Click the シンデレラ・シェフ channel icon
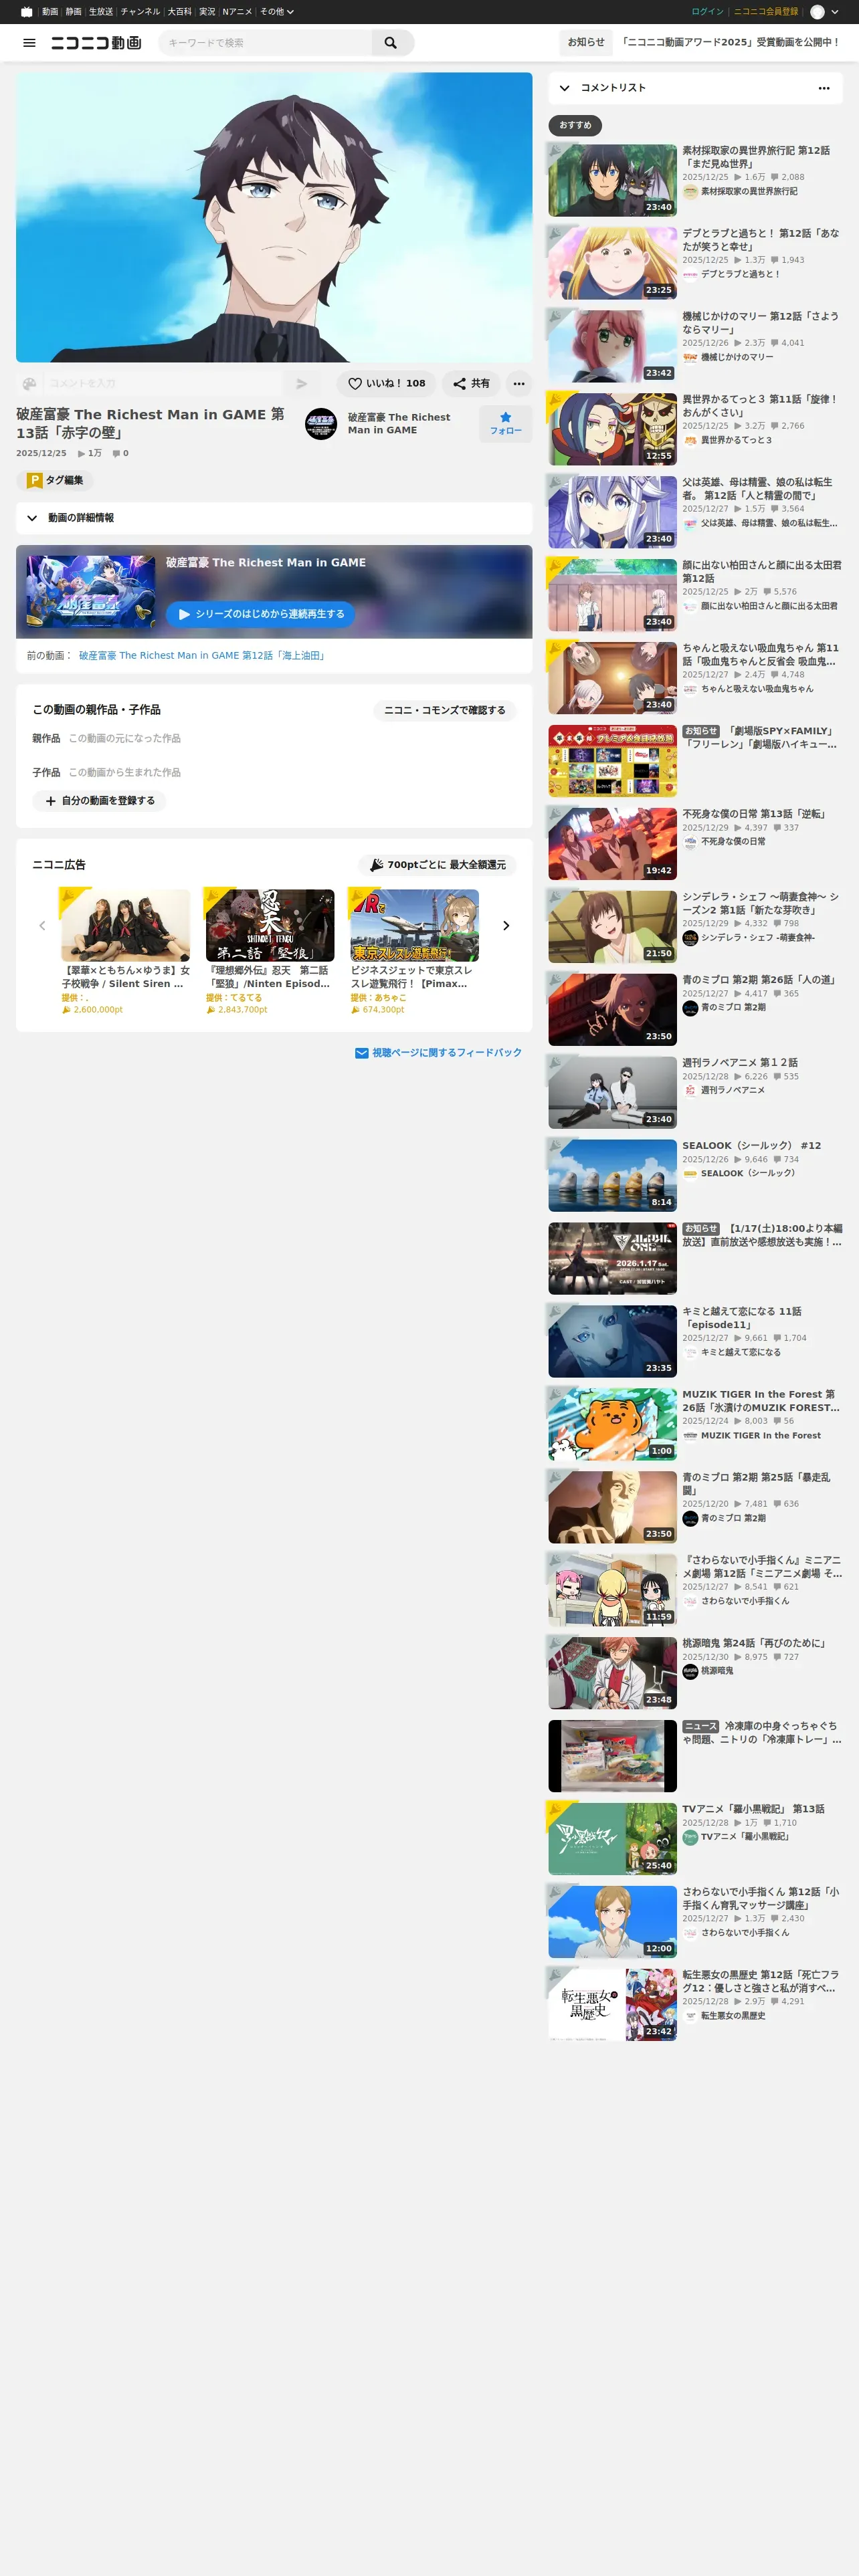 click(690, 938)
